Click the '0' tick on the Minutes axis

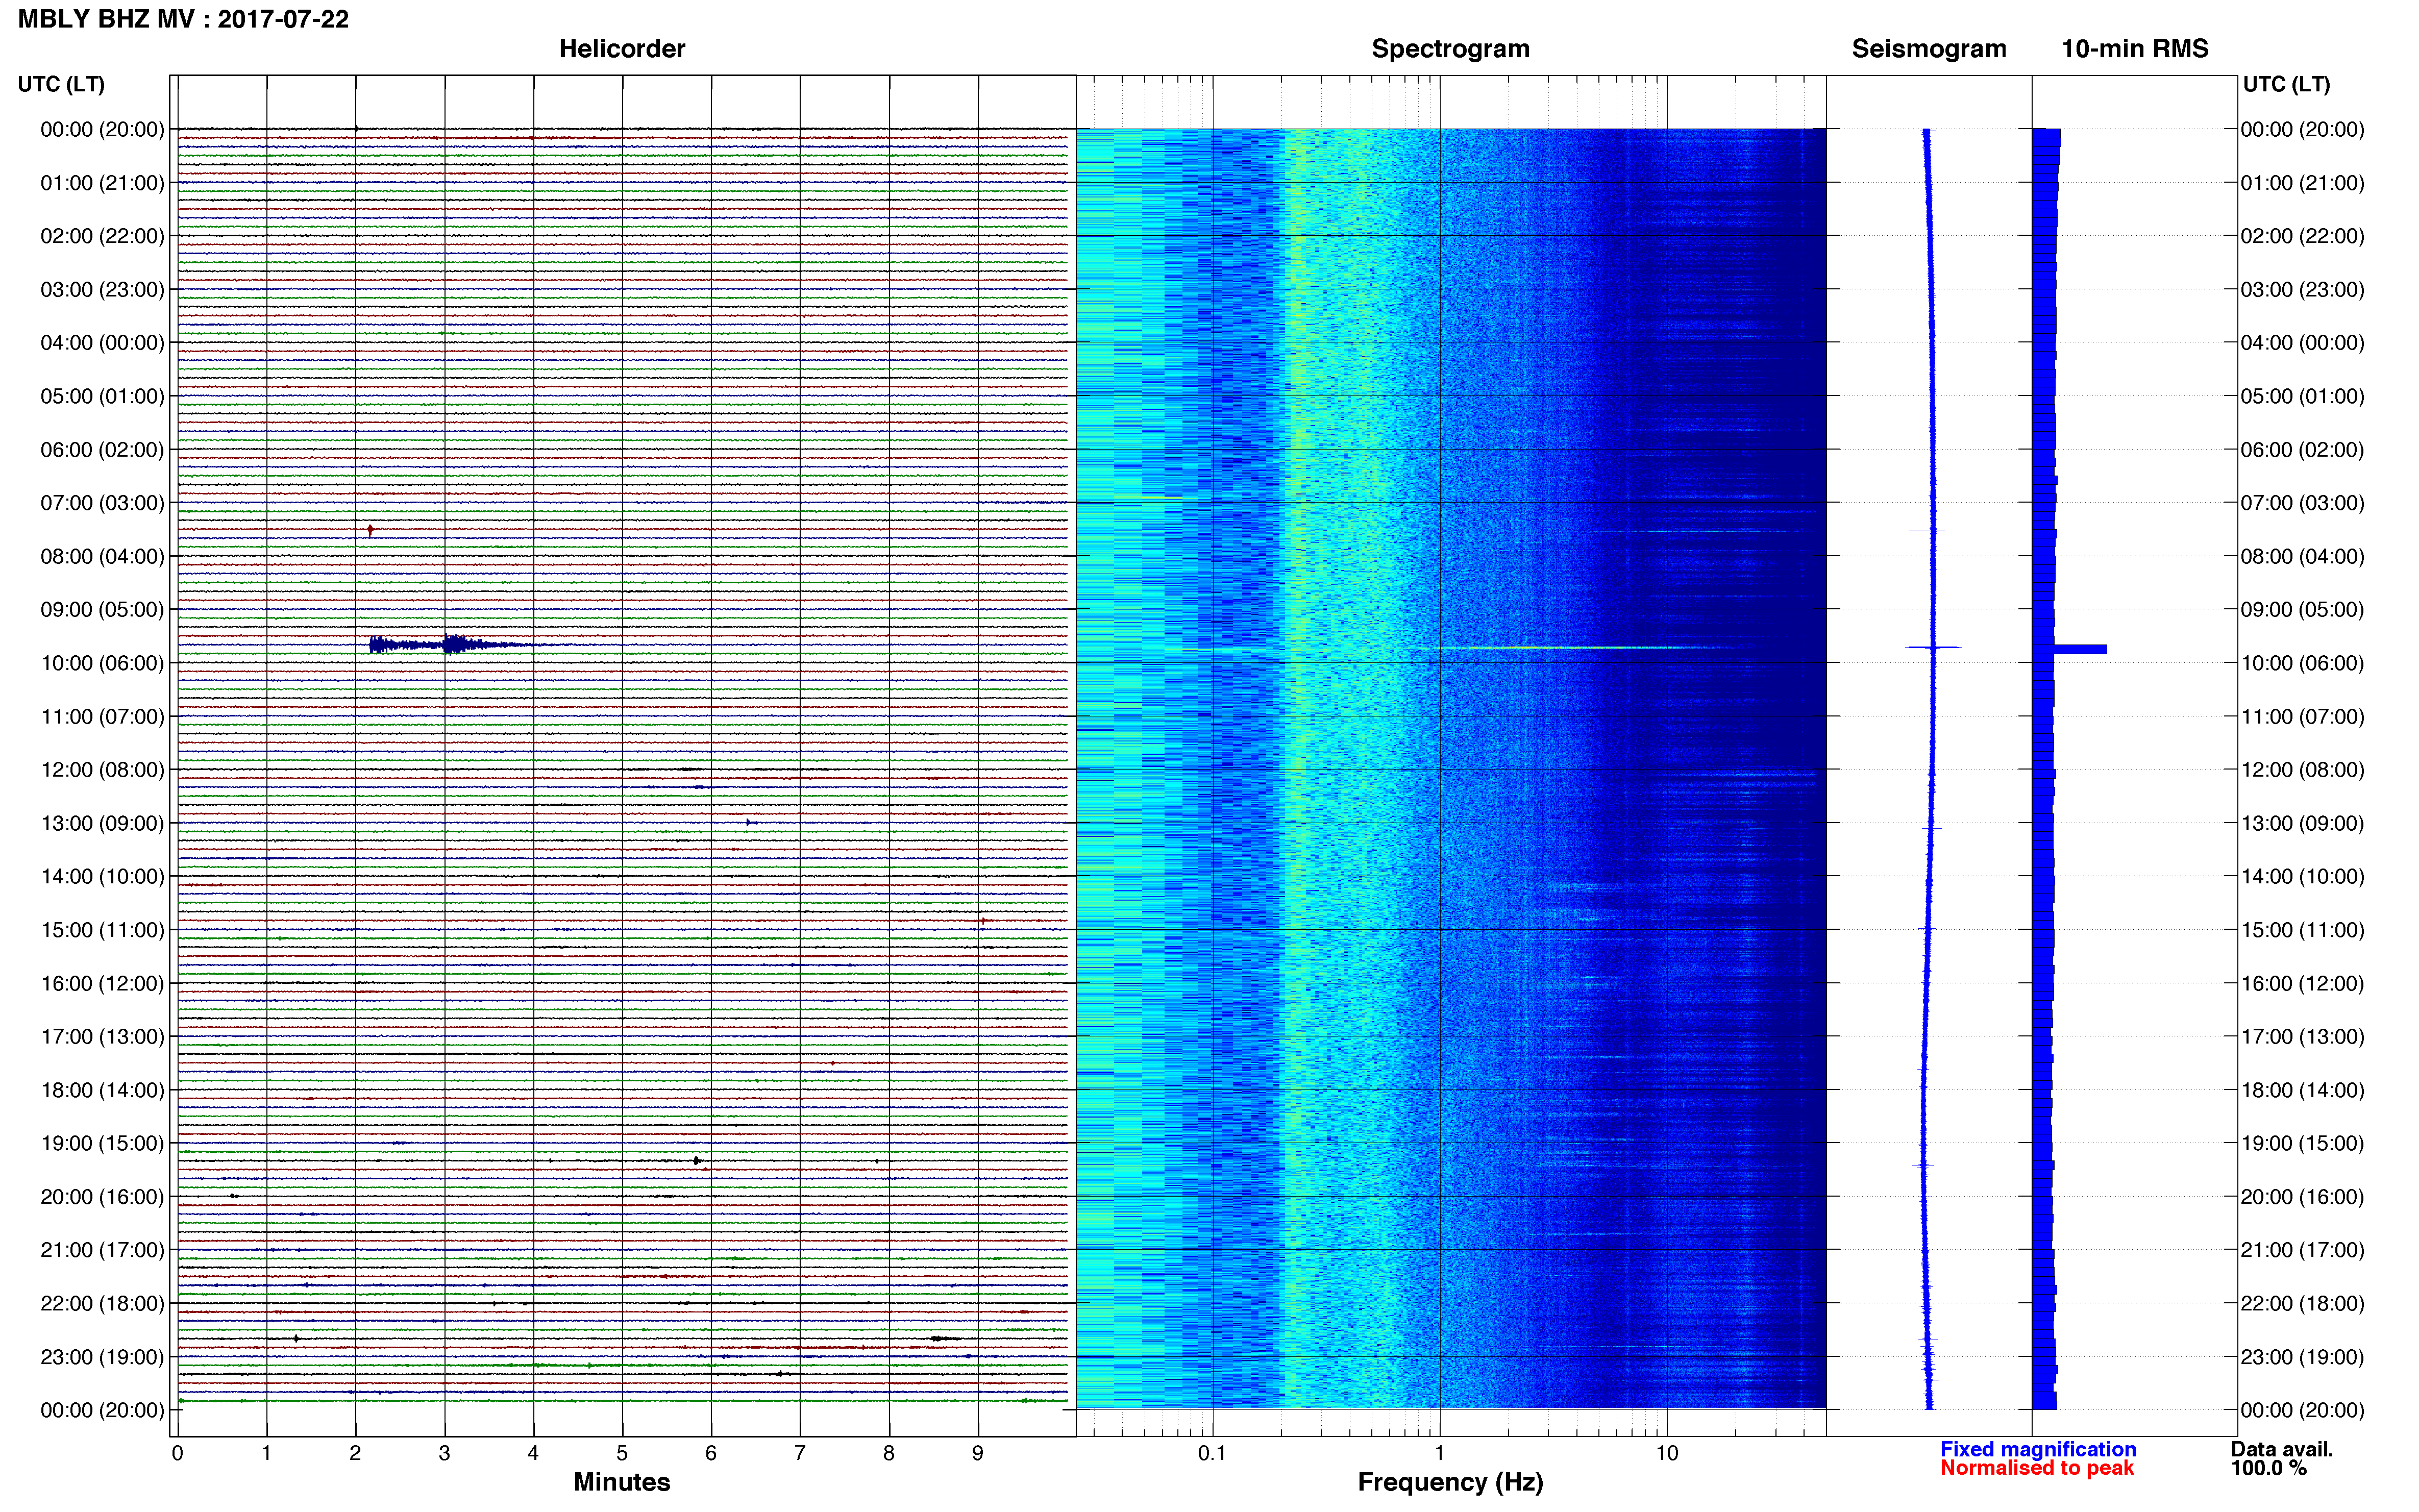click(177, 1454)
